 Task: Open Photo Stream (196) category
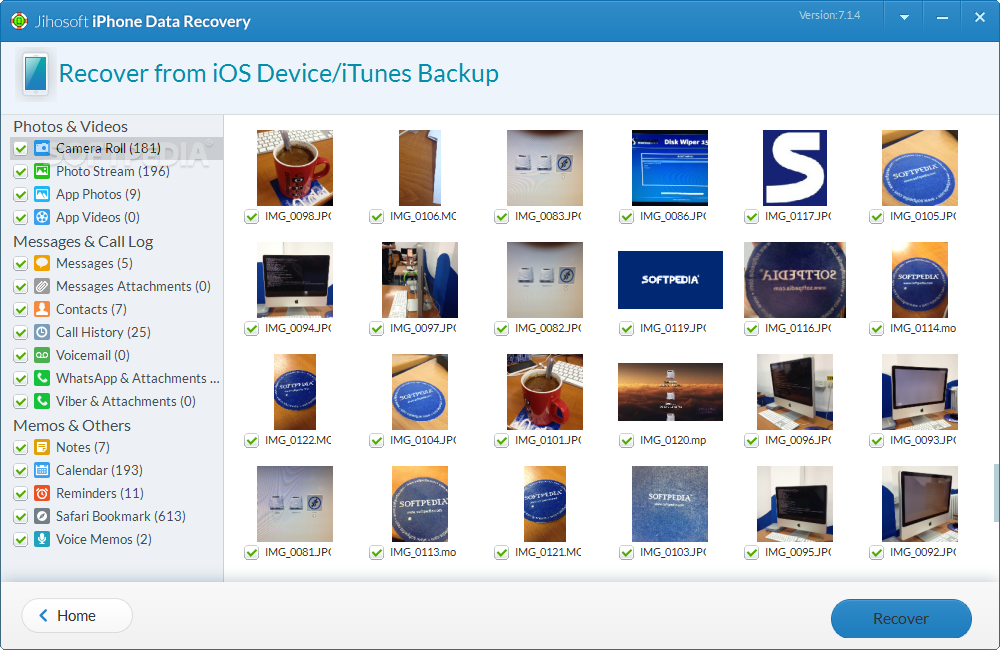point(112,171)
